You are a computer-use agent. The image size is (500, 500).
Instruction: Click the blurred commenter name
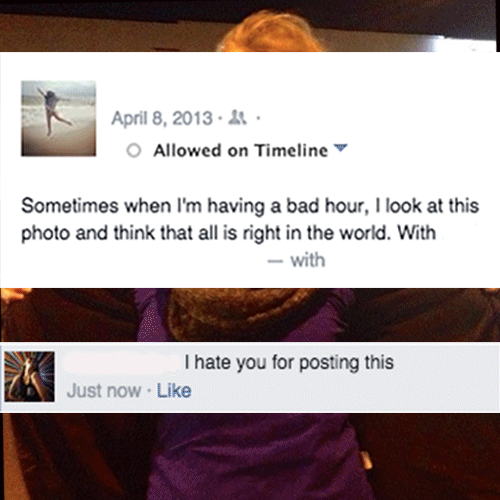coord(121,362)
